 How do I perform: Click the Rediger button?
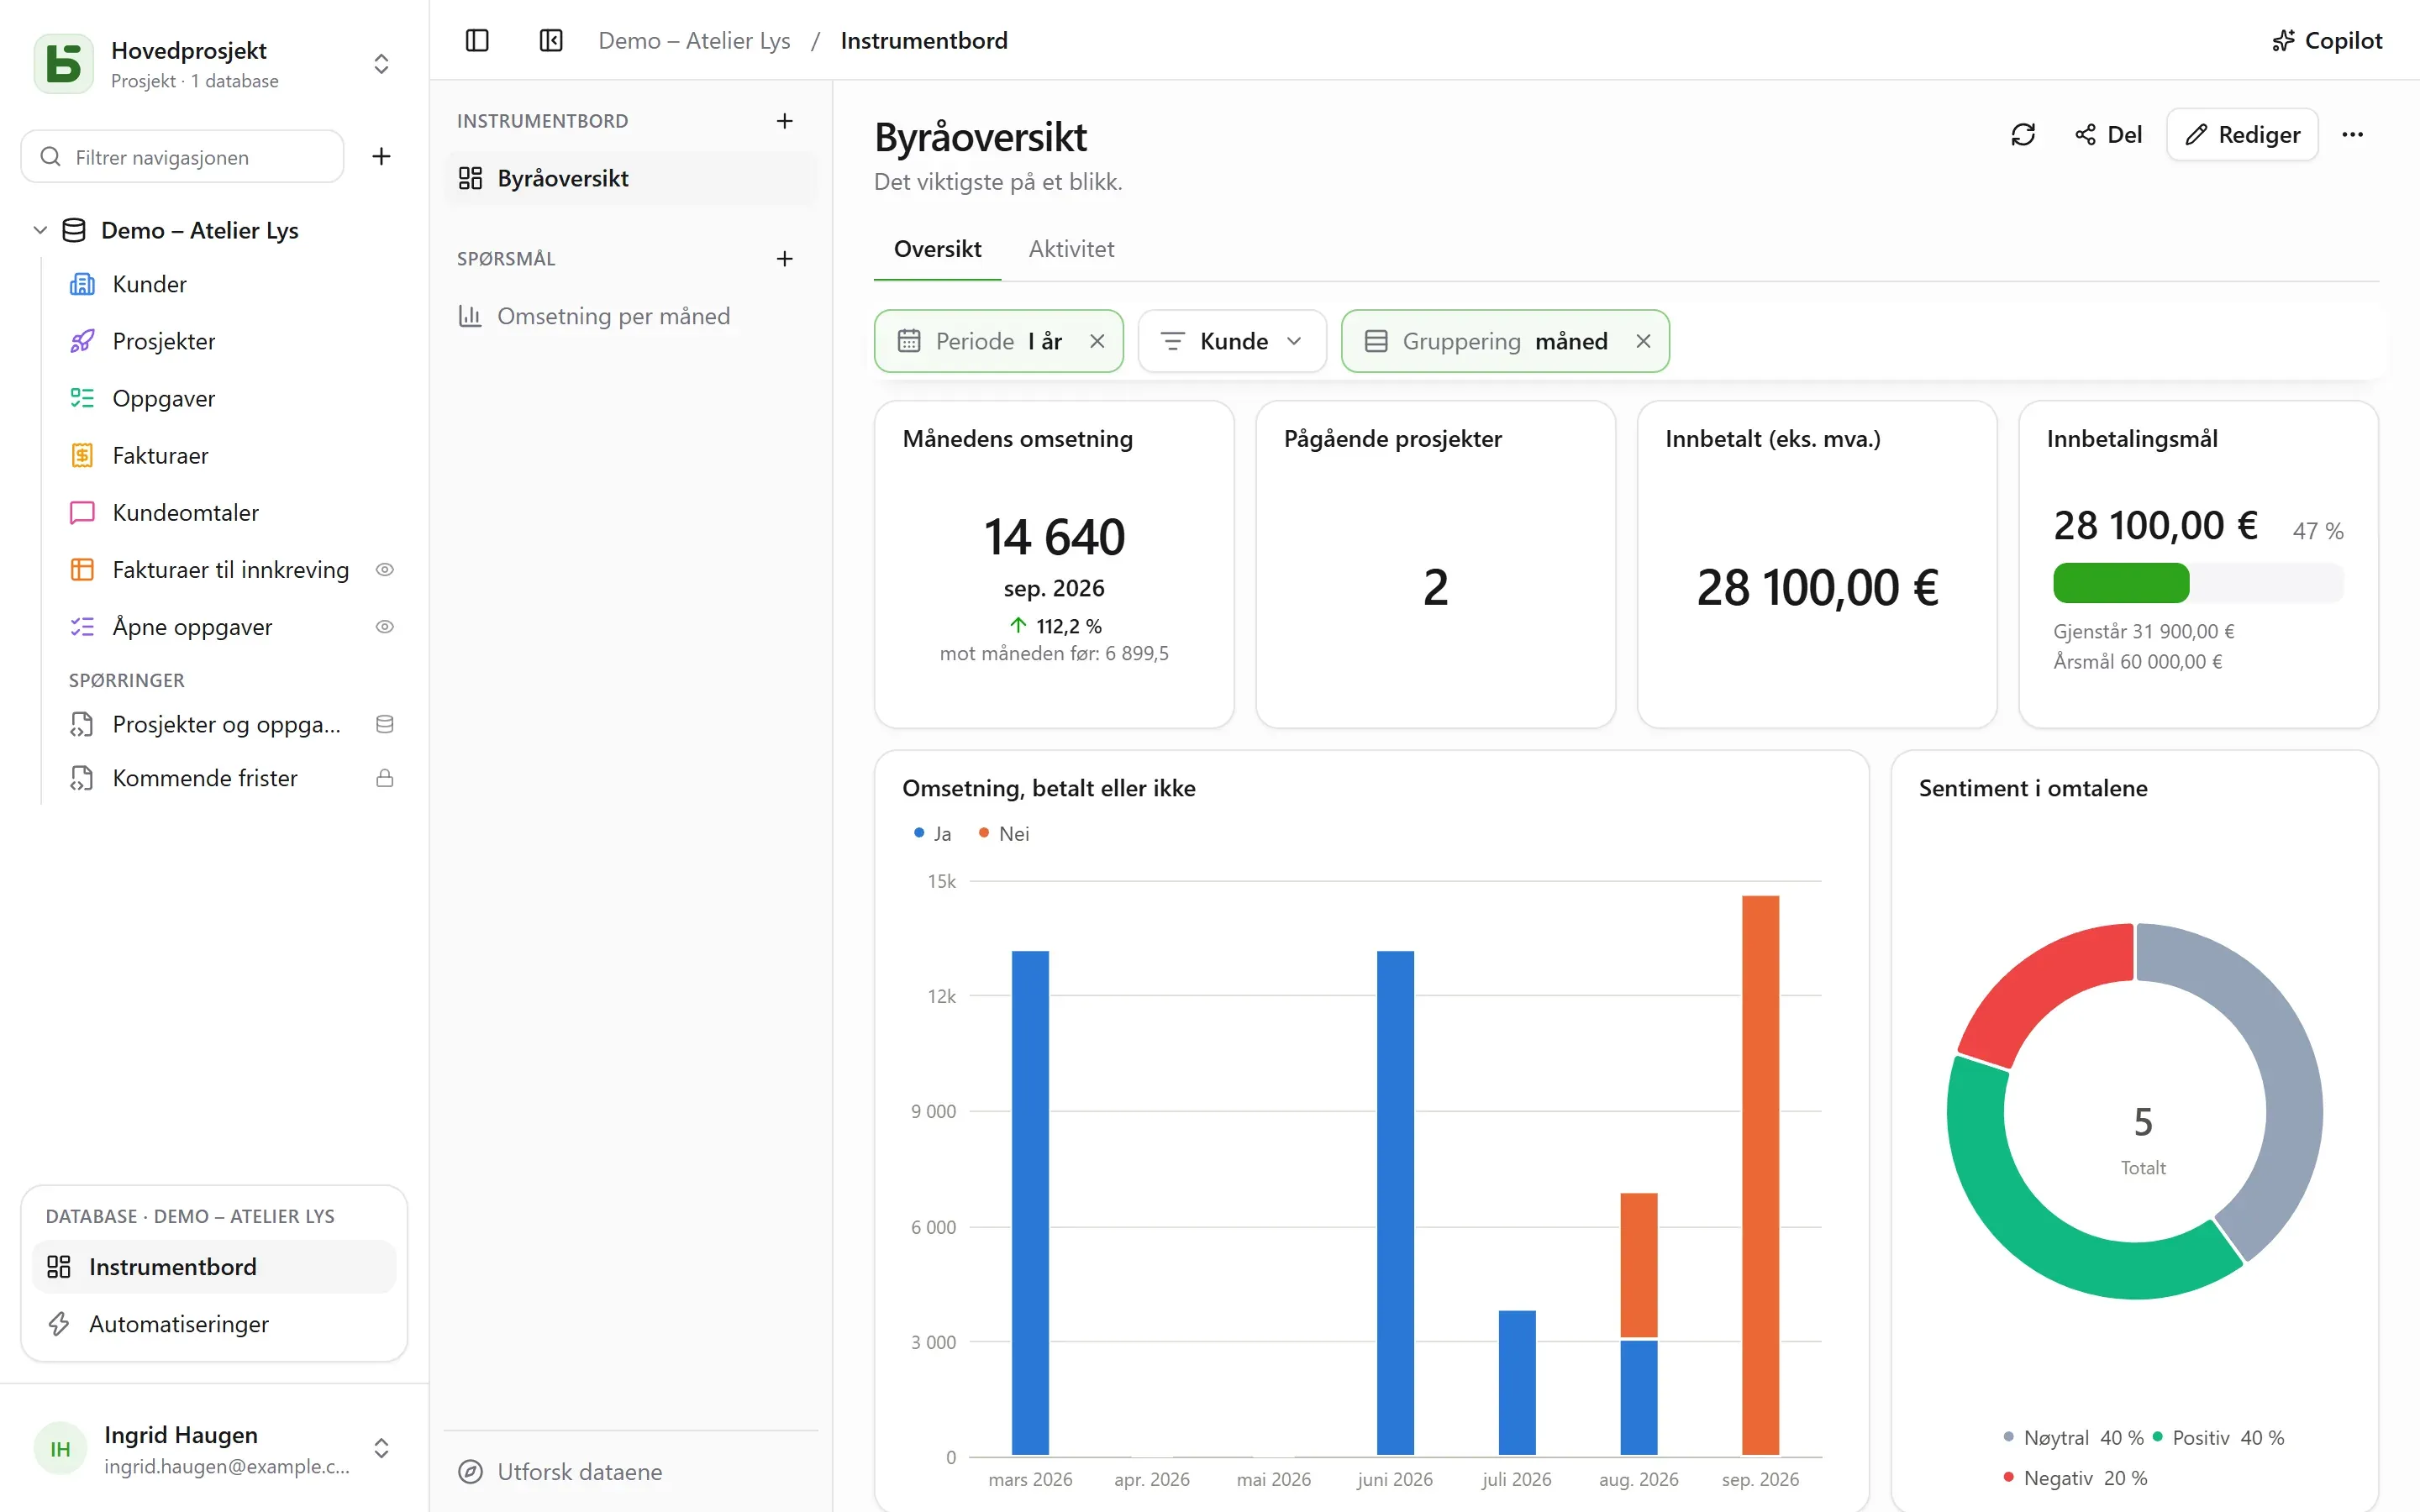pos(2242,134)
